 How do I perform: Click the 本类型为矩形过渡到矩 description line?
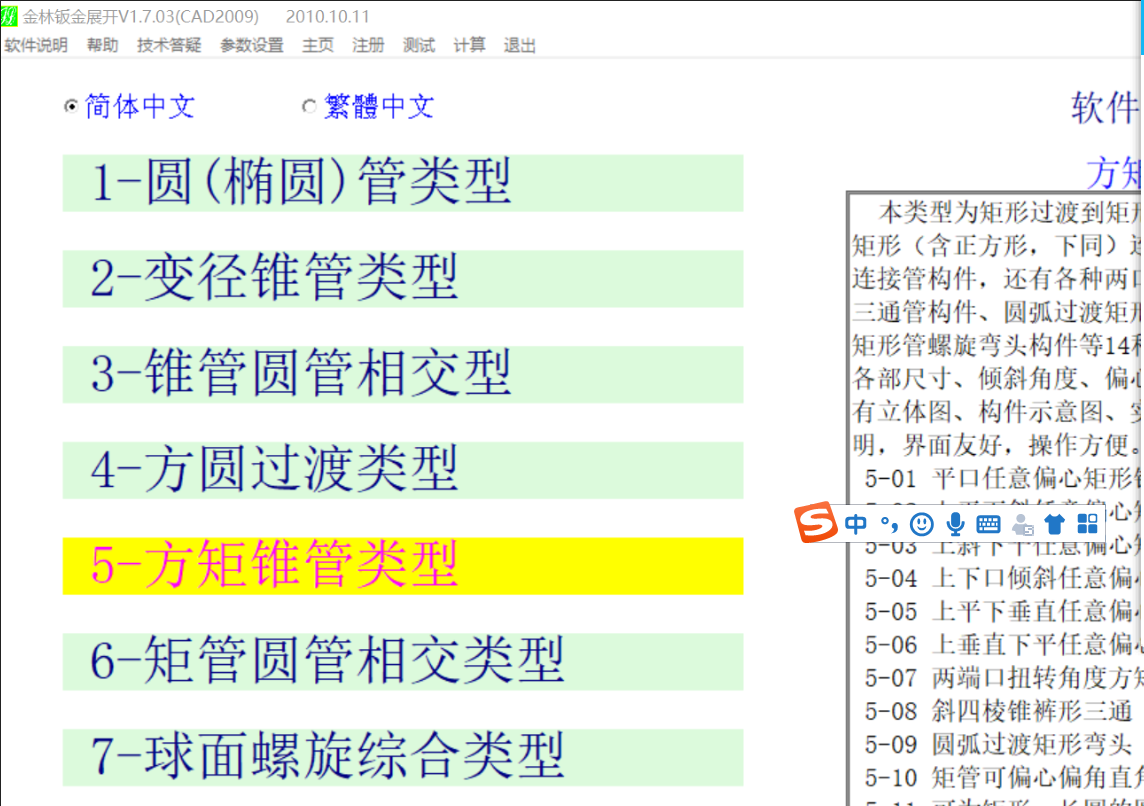(1009, 212)
